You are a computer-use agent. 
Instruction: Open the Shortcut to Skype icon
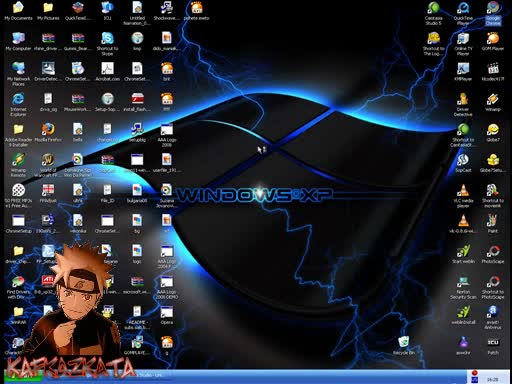[107, 43]
